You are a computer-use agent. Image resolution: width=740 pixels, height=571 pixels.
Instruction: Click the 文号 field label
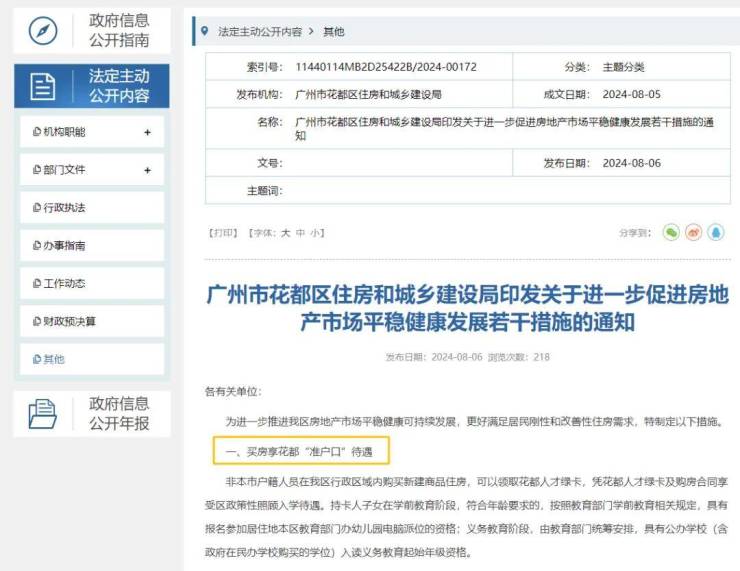click(x=269, y=163)
